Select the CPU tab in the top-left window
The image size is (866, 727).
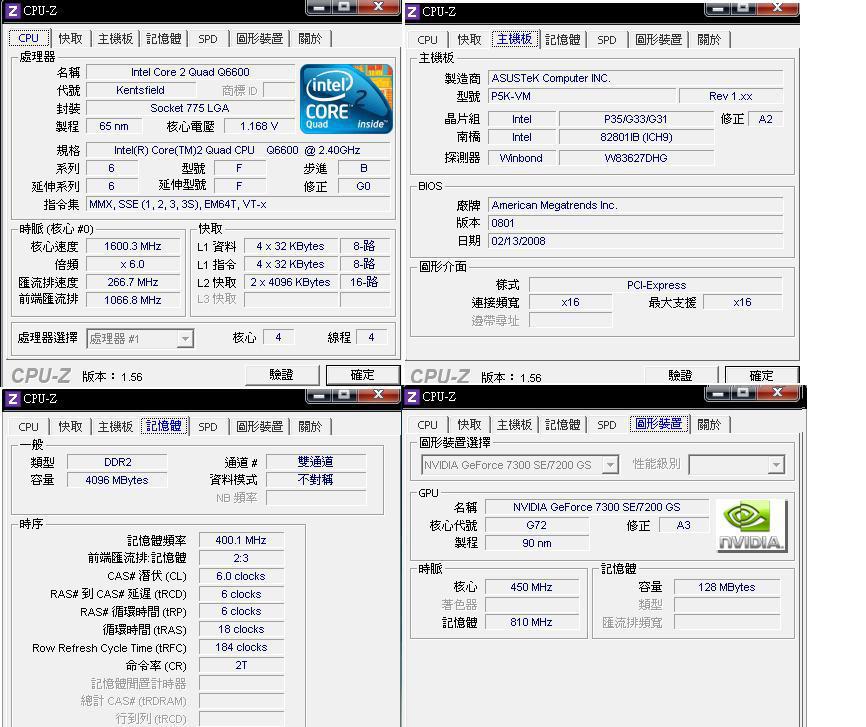click(29, 38)
